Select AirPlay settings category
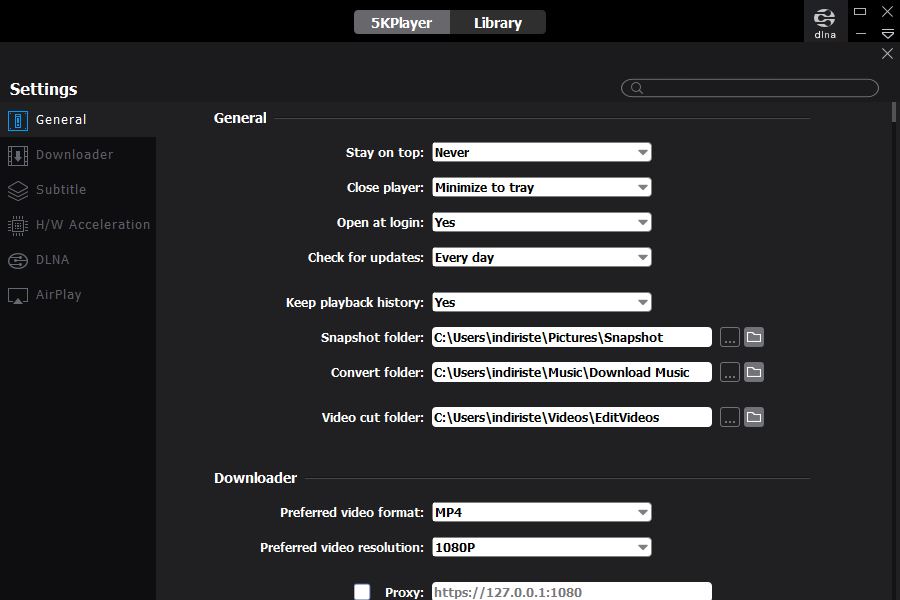The width and height of the screenshot is (900, 600). 78,295
